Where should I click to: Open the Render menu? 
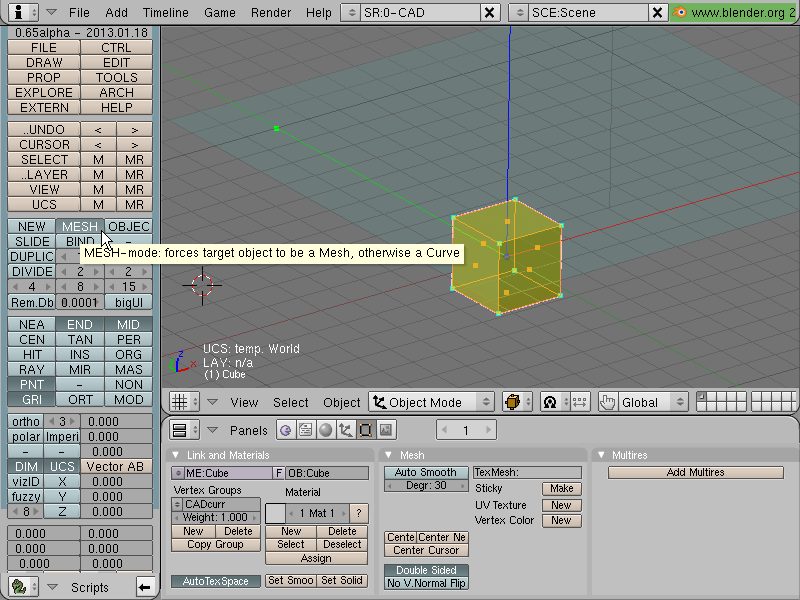[x=270, y=12]
